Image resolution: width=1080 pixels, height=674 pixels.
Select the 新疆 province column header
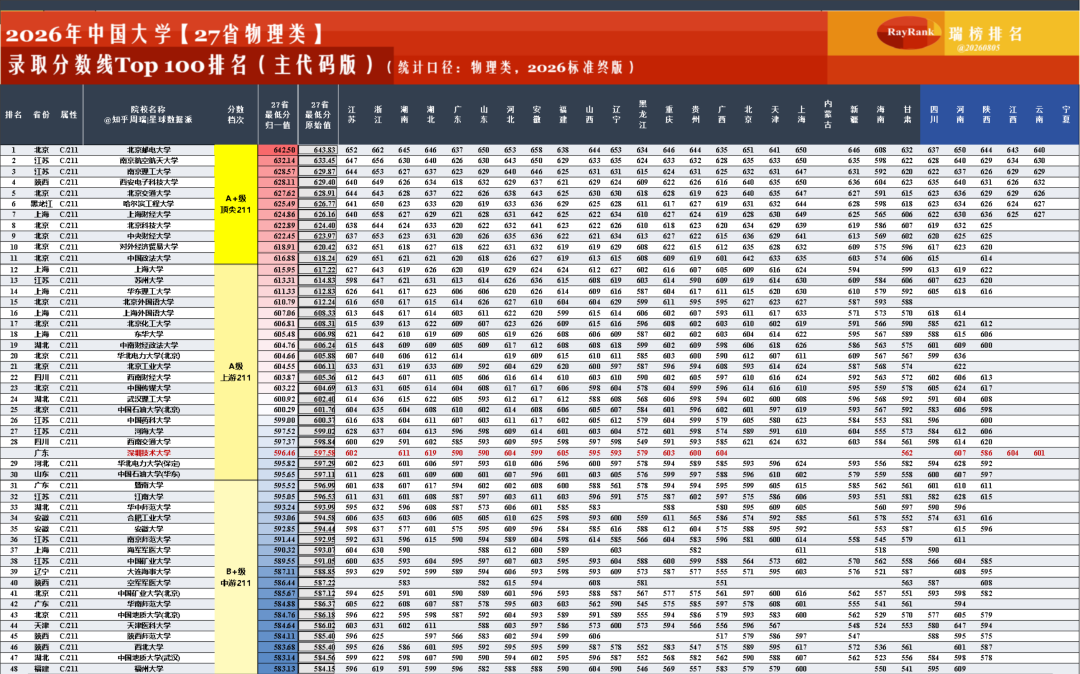pyautogui.click(x=854, y=114)
